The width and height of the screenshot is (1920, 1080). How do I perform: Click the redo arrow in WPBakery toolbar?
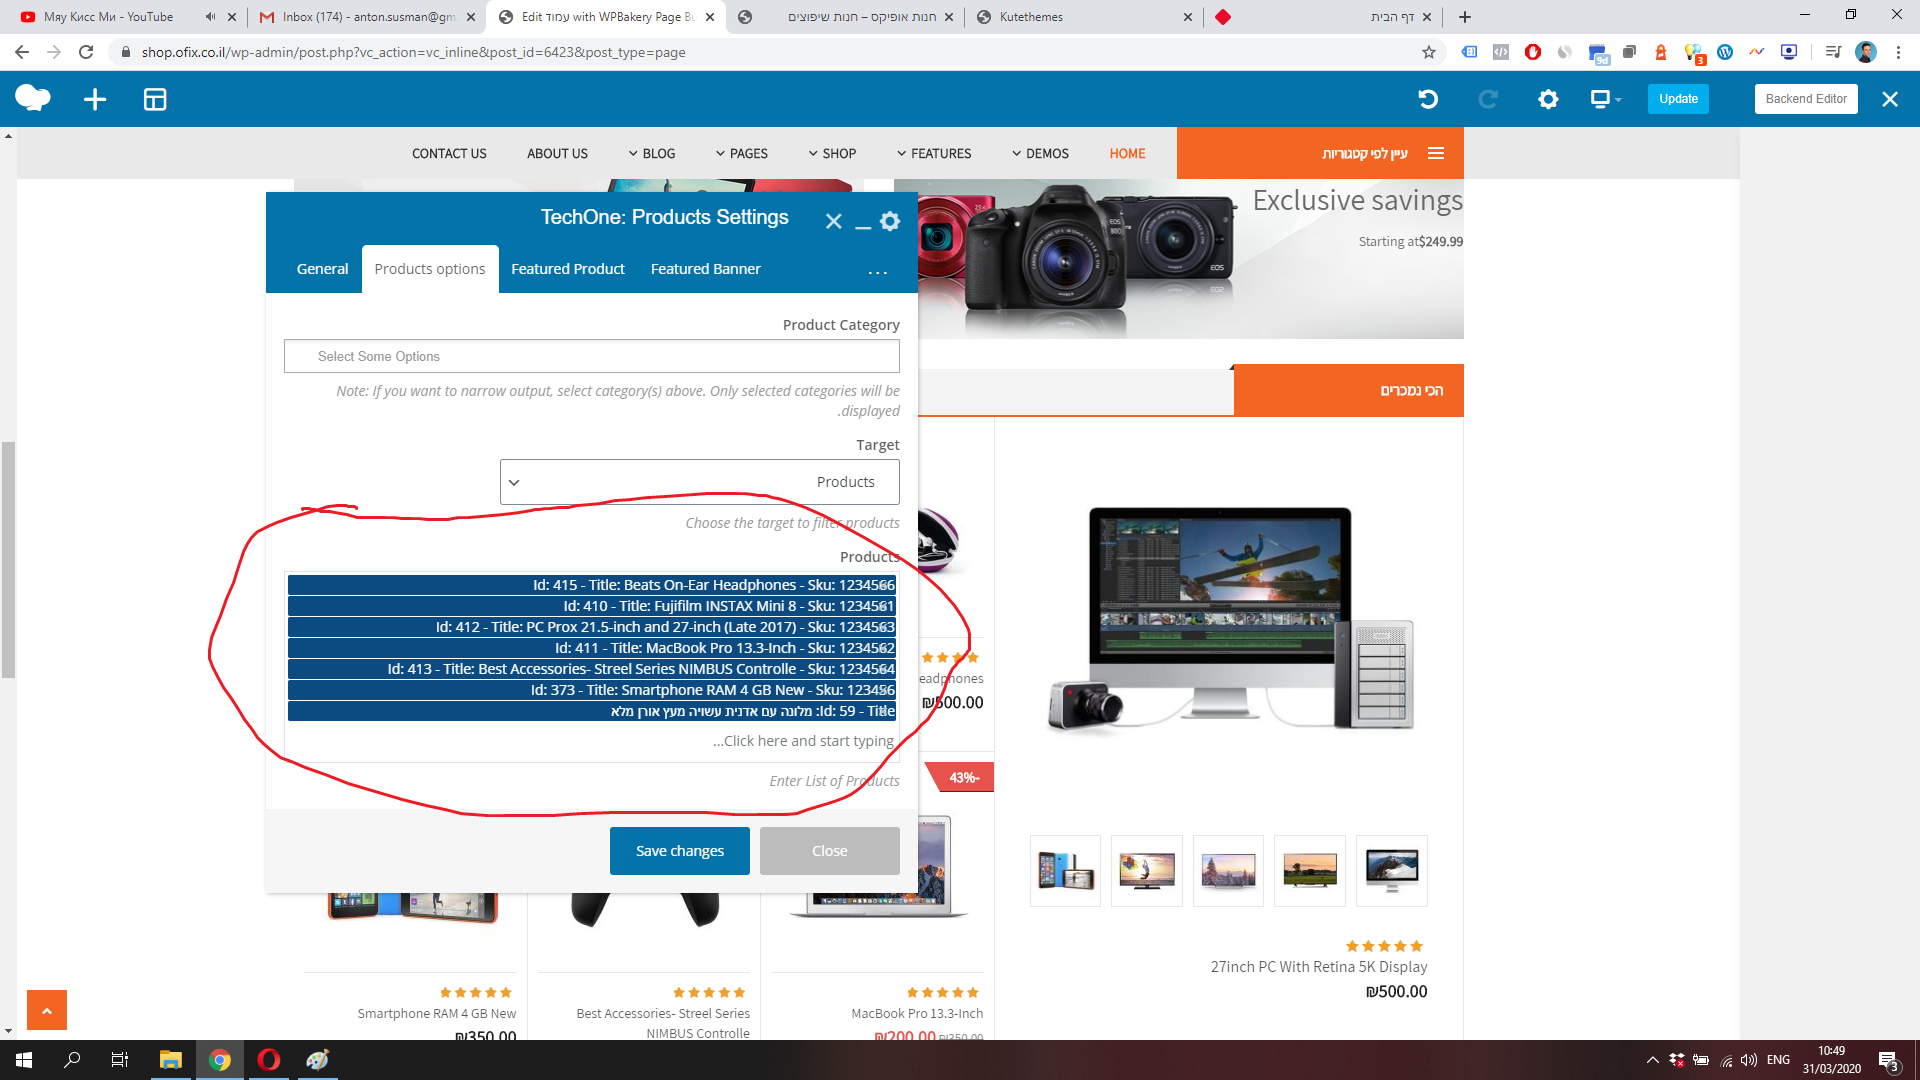1488,99
